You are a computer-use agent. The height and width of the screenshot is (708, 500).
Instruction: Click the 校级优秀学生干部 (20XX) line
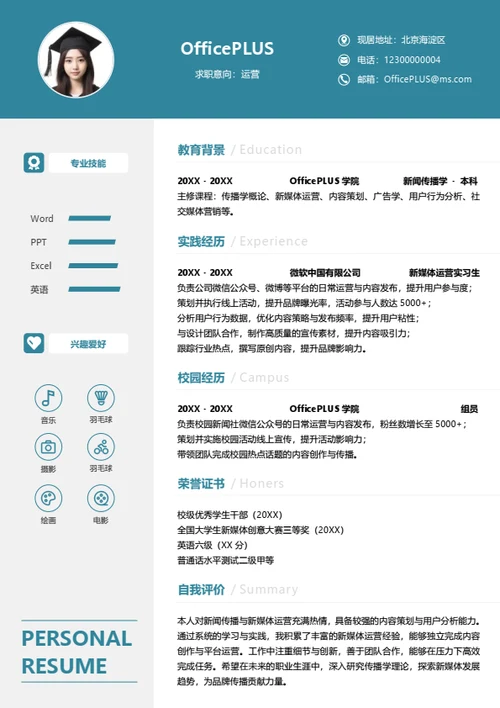(229, 515)
